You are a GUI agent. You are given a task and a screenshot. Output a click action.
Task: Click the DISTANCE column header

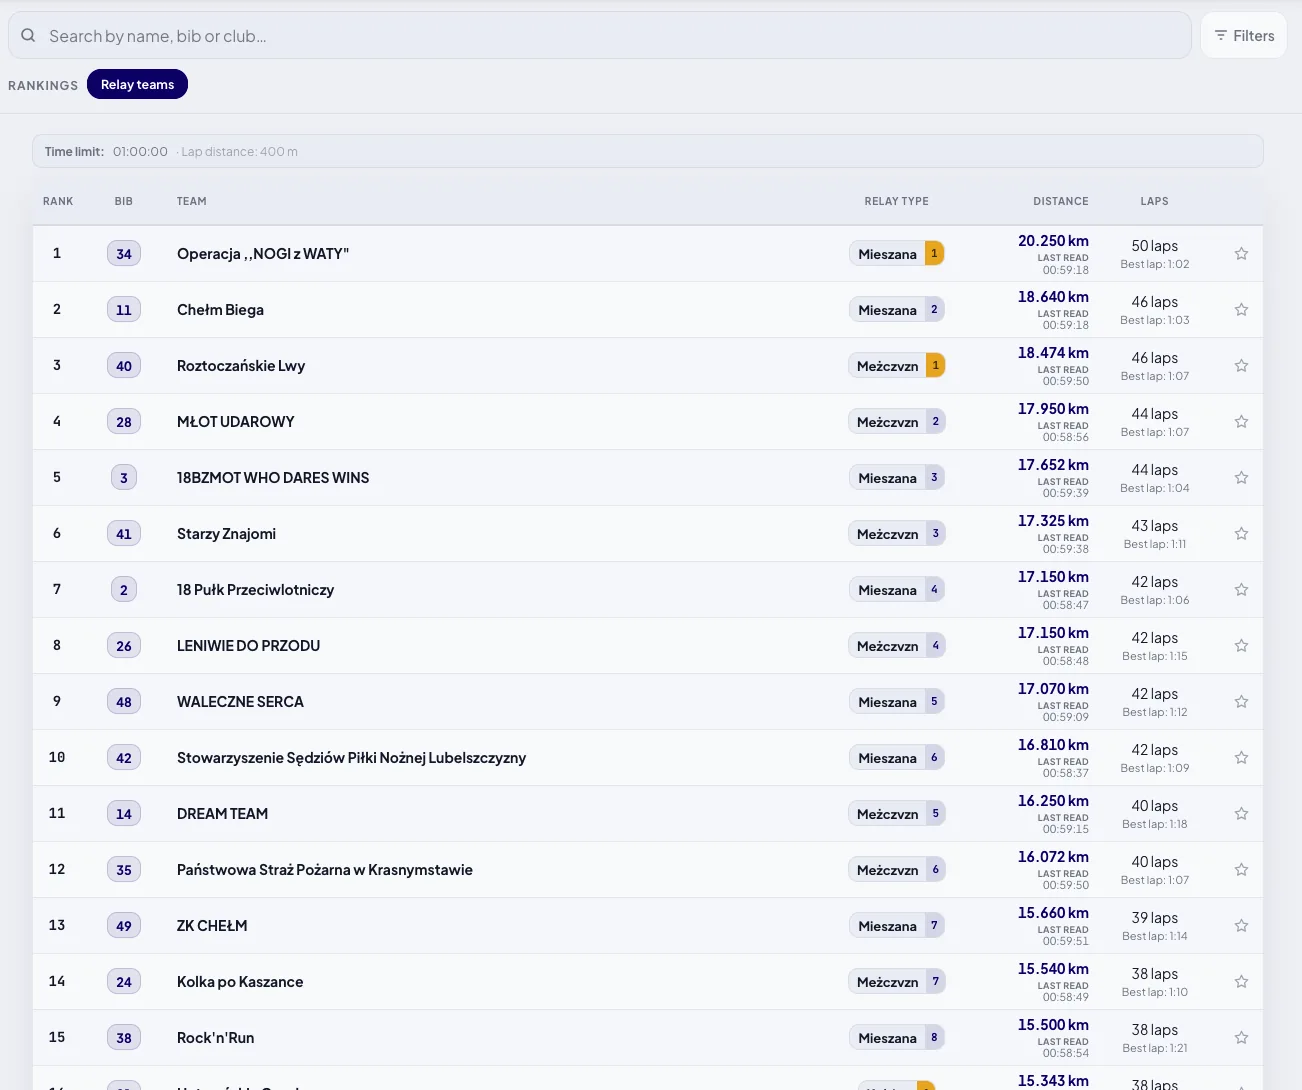[1060, 201]
